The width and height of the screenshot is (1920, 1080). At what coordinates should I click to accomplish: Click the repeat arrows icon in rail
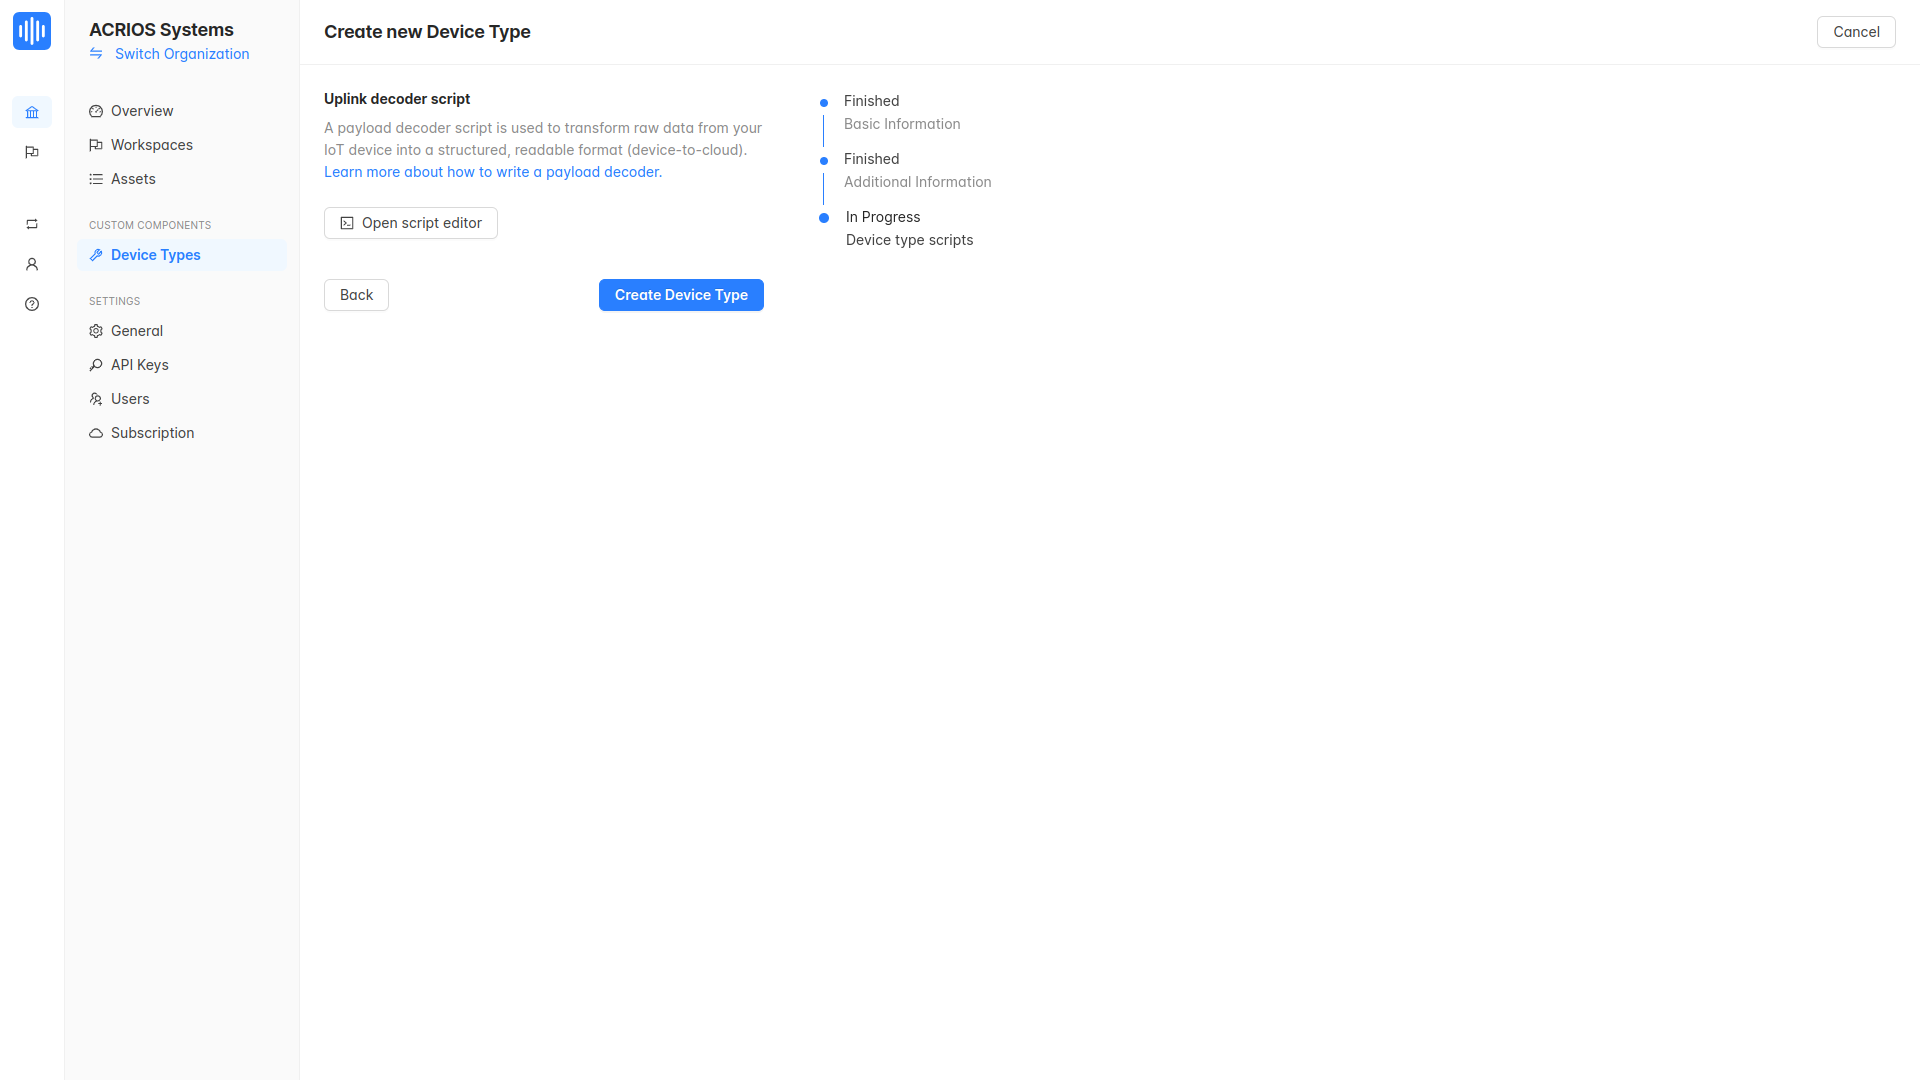tap(32, 224)
